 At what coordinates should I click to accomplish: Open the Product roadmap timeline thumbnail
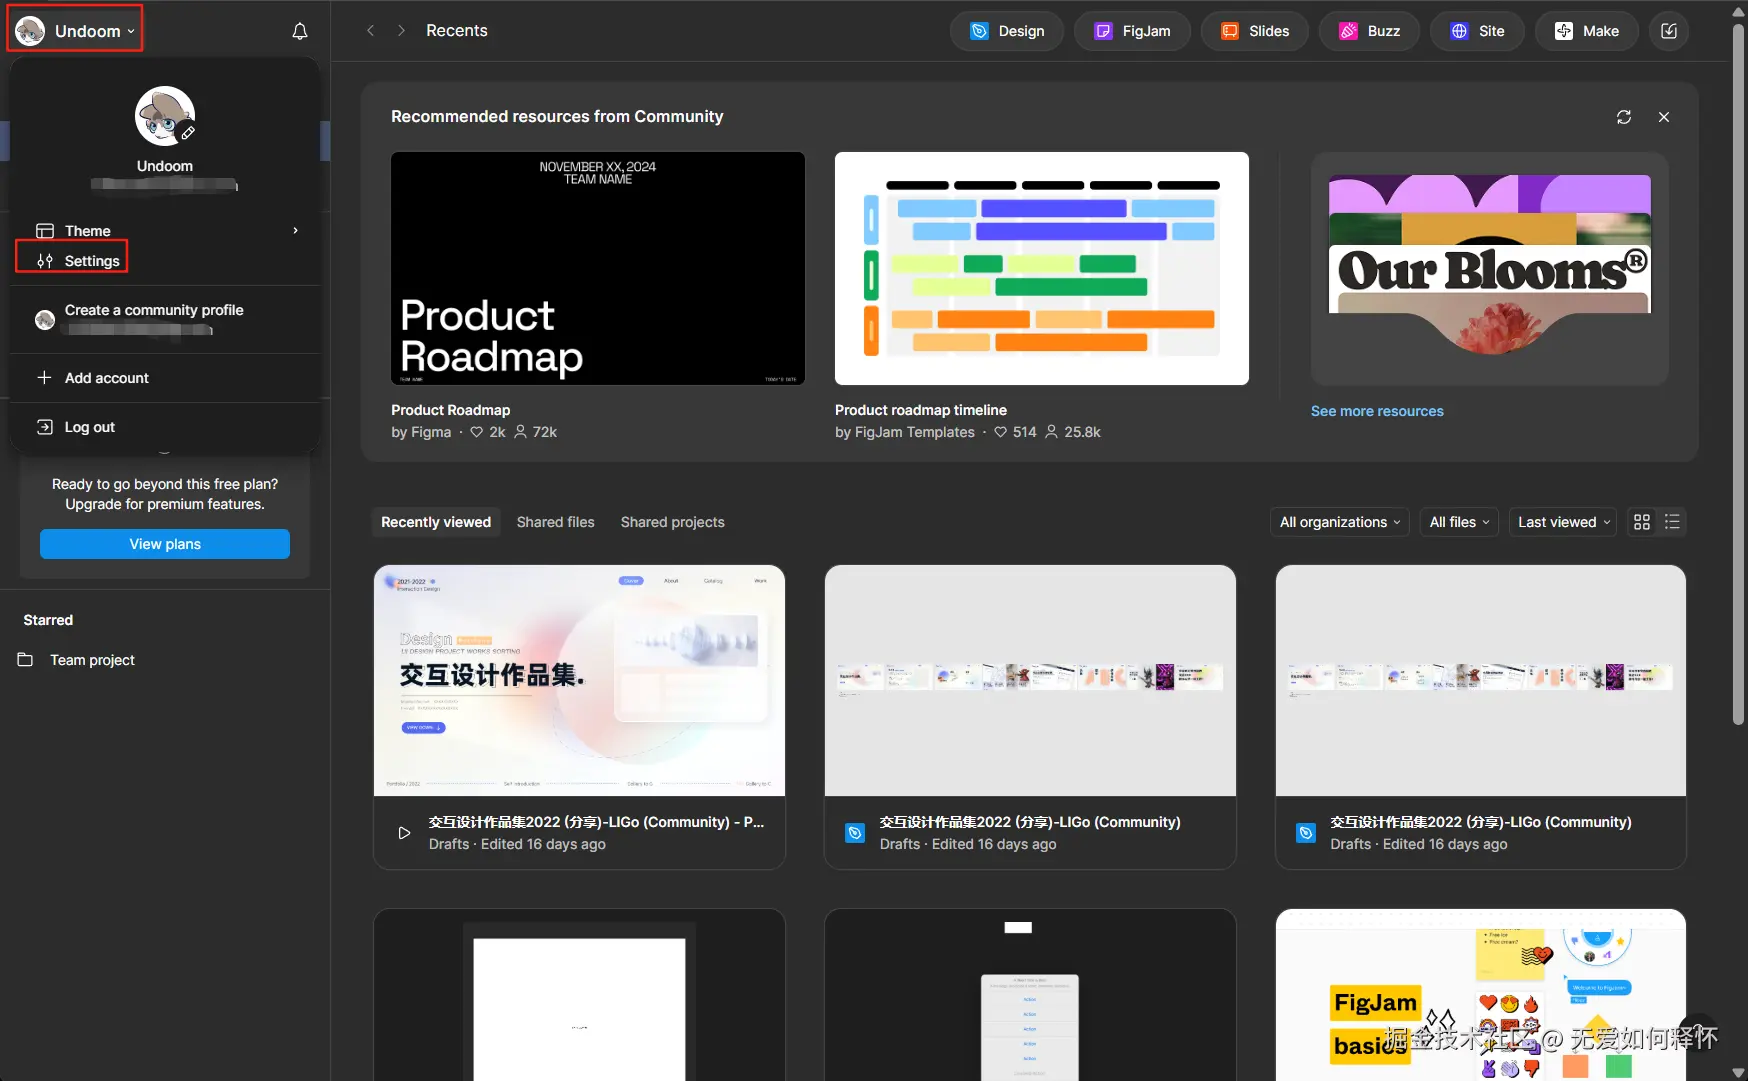[1042, 268]
